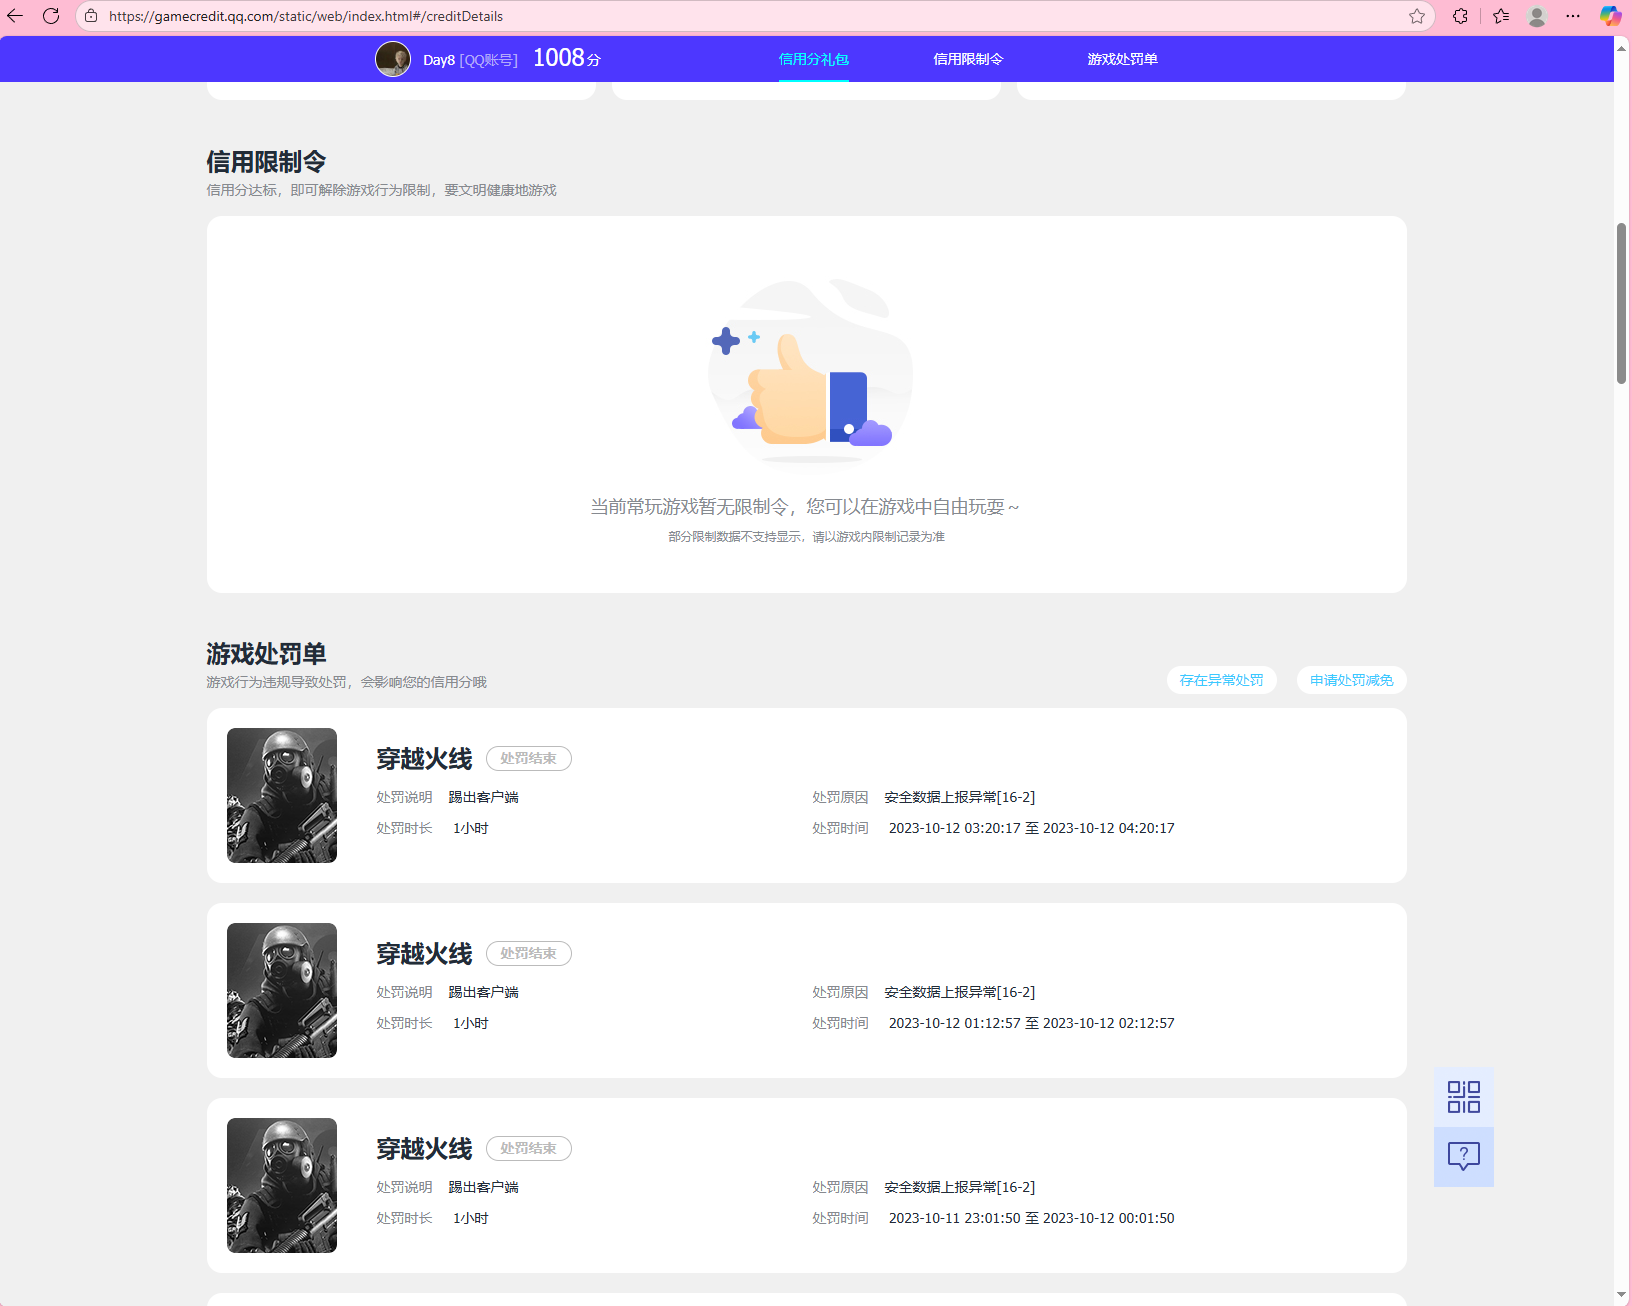The width and height of the screenshot is (1632, 1306).
Task: Select the 信用分礼包 tab
Action: pos(814,58)
